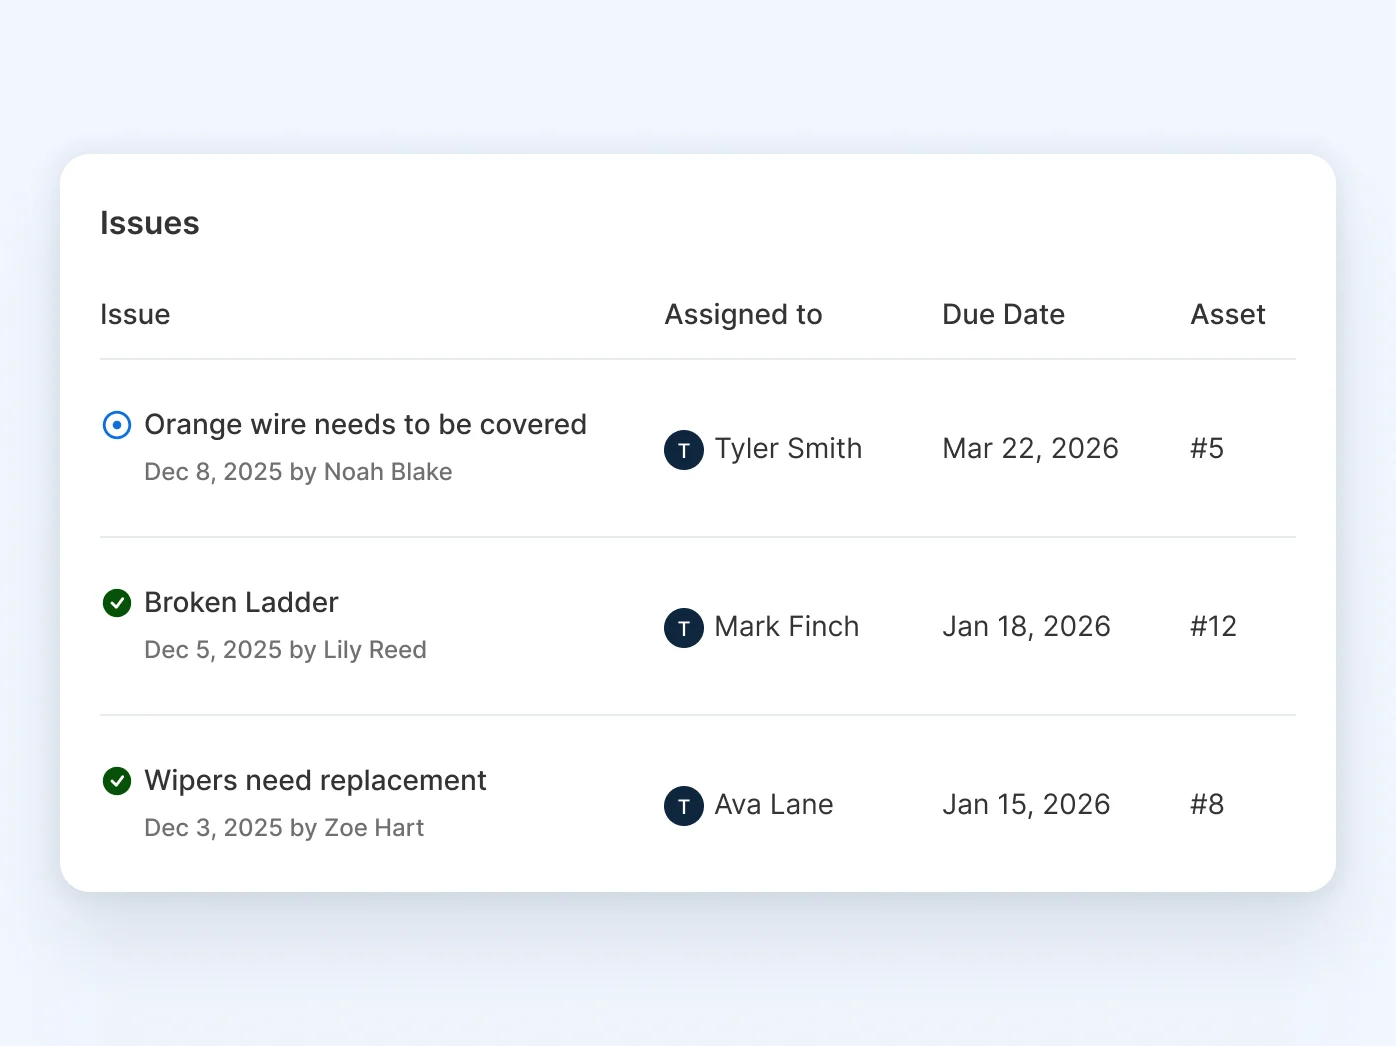
Task: Select the Issue column header
Action: coord(135,314)
